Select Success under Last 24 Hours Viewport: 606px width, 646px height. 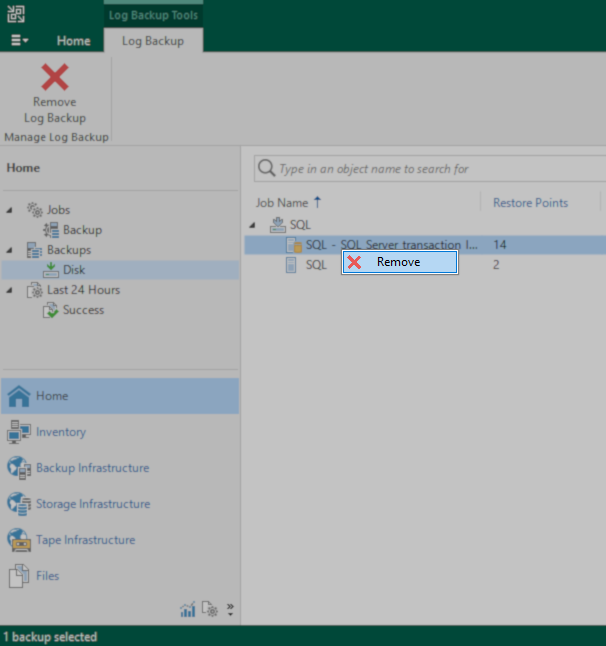[x=83, y=310]
